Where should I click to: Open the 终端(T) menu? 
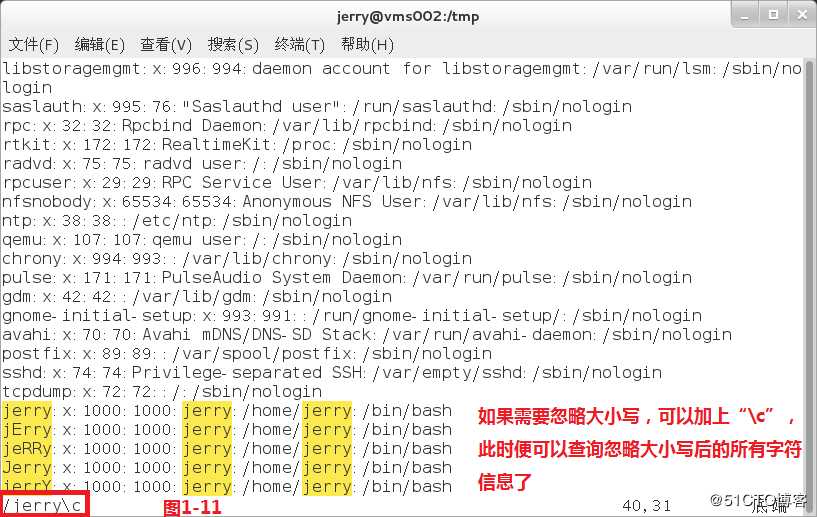(x=300, y=45)
